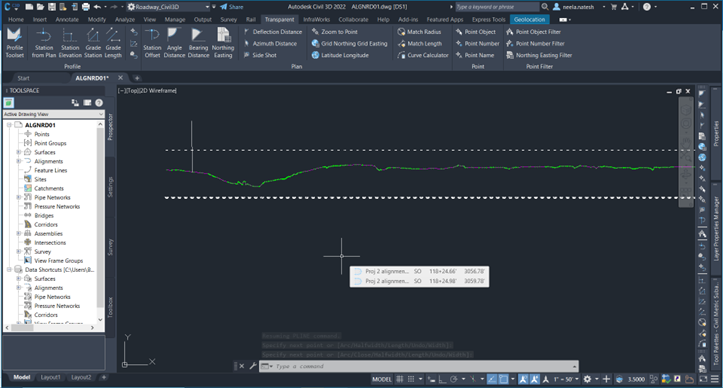This screenshot has width=723, height=388.
Task: Open the Curve Calculator
Action: (423, 55)
